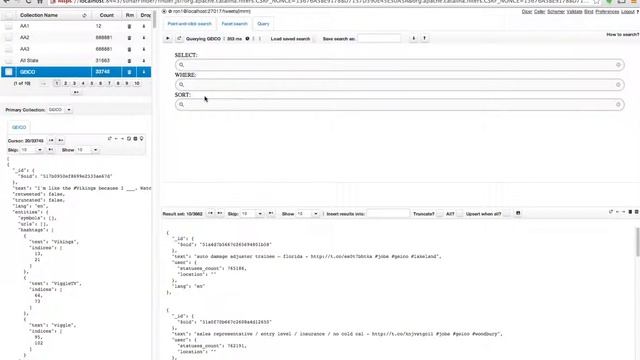640x360 pixels.
Task: Focus the Insert results into text box
Action: point(388,213)
